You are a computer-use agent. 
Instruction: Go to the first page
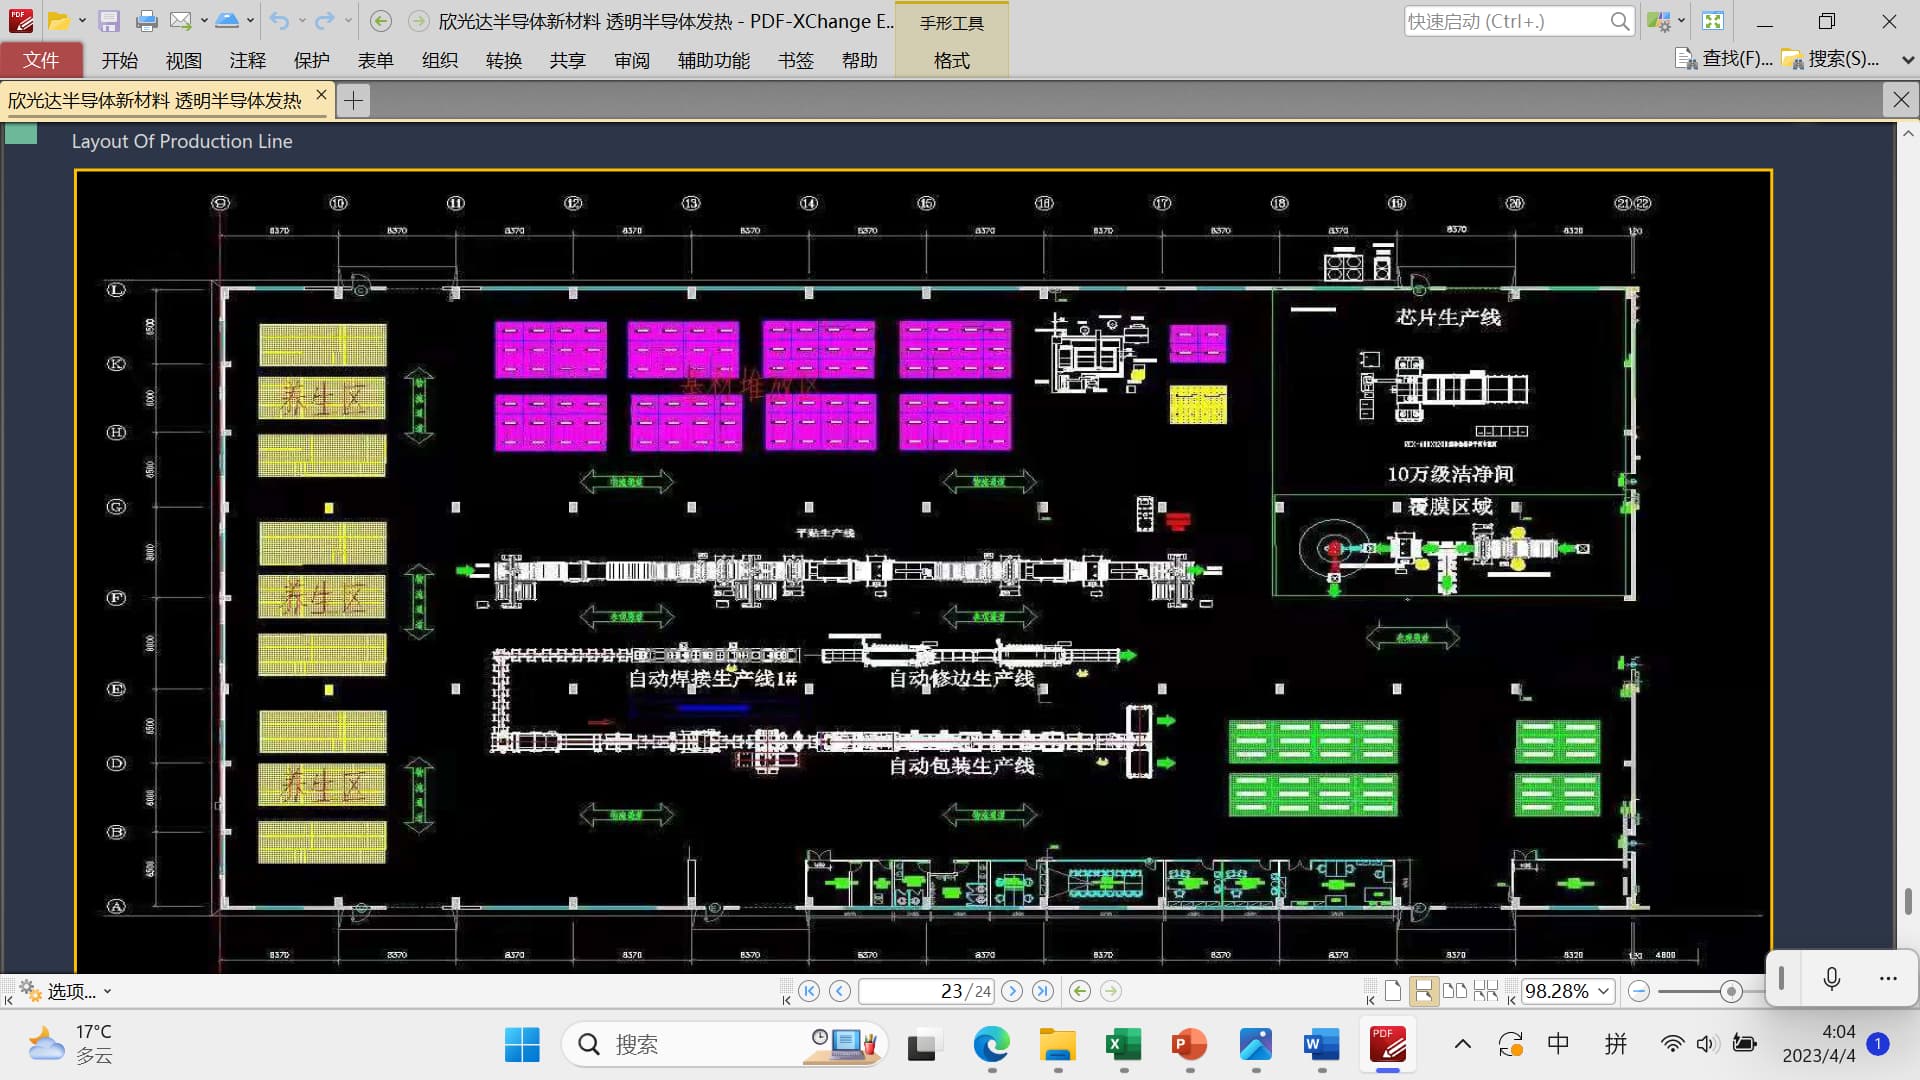point(809,991)
